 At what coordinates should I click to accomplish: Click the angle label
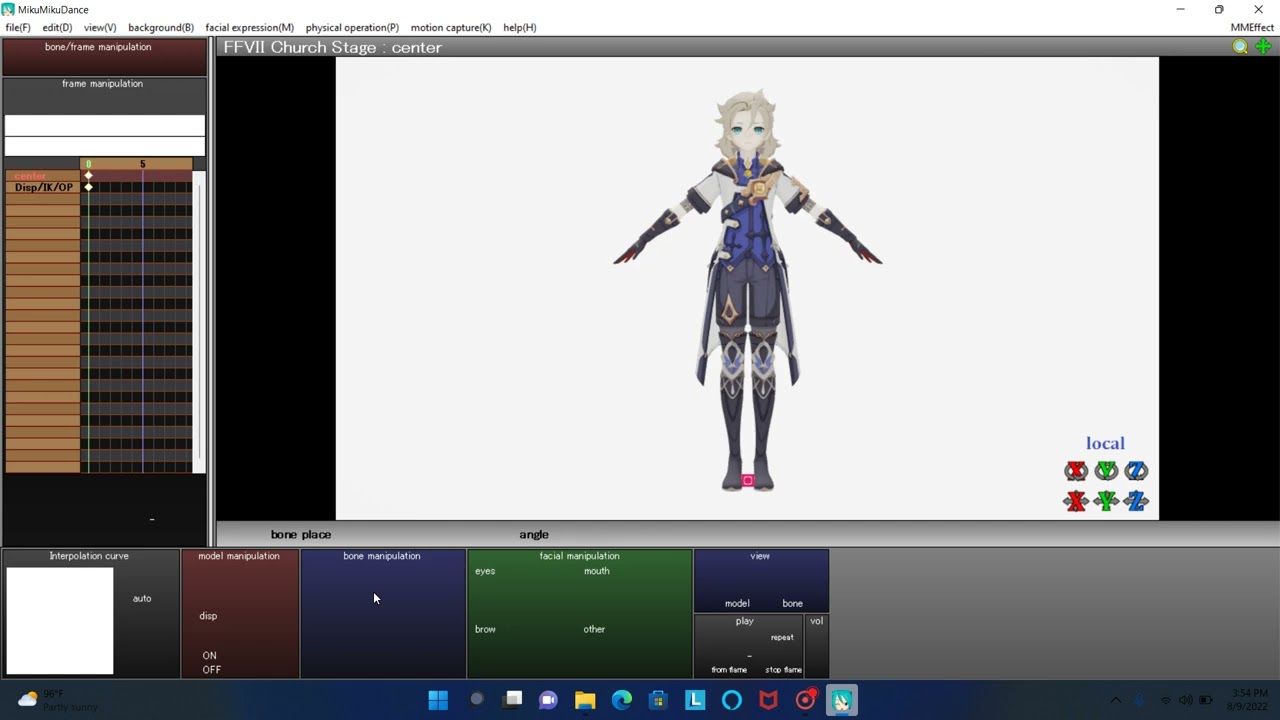click(534, 534)
